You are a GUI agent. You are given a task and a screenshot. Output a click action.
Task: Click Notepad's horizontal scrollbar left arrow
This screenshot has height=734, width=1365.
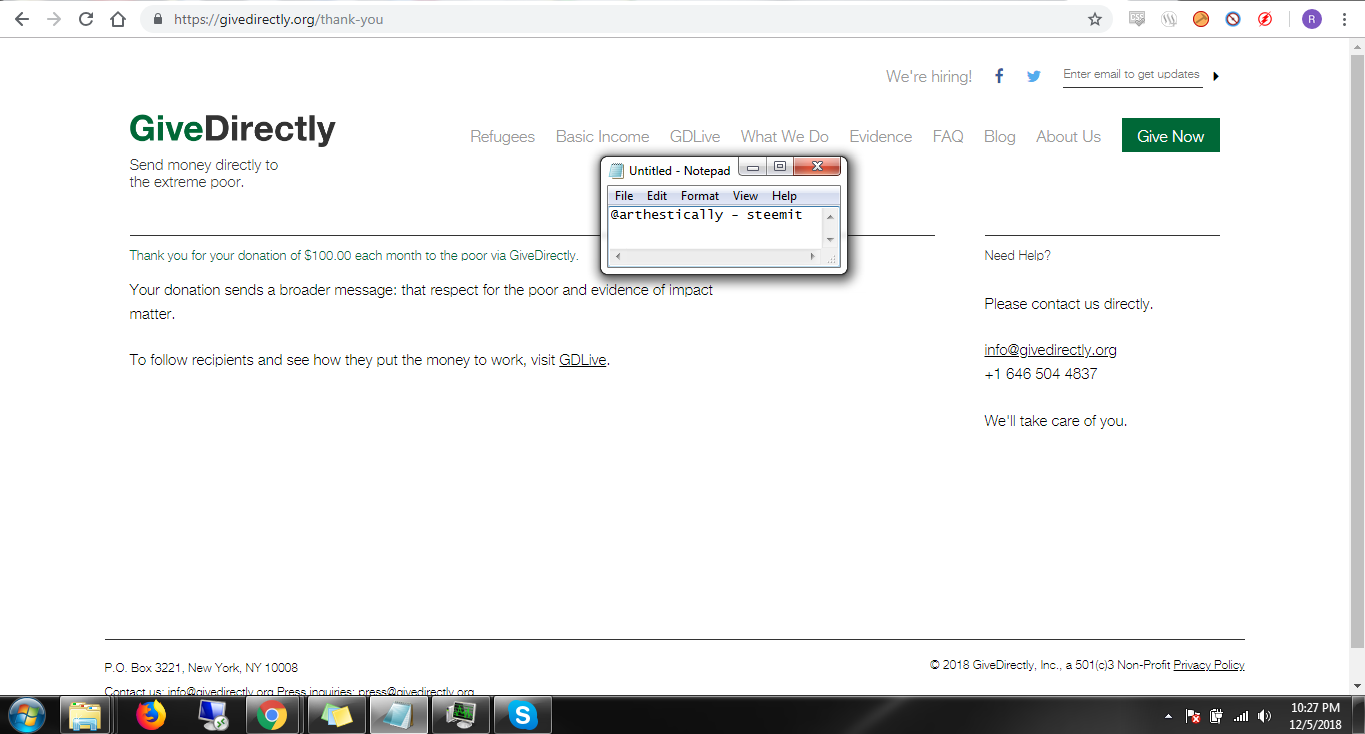(617, 257)
